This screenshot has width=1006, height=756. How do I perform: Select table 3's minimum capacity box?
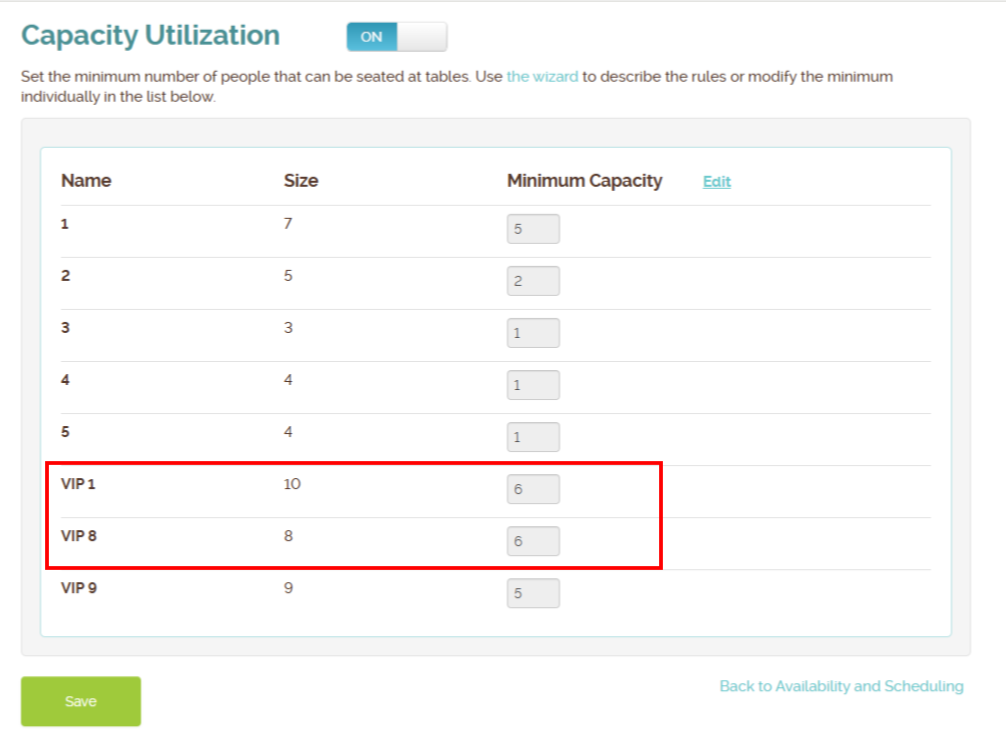pyautogui.click(x=533, y=332)
